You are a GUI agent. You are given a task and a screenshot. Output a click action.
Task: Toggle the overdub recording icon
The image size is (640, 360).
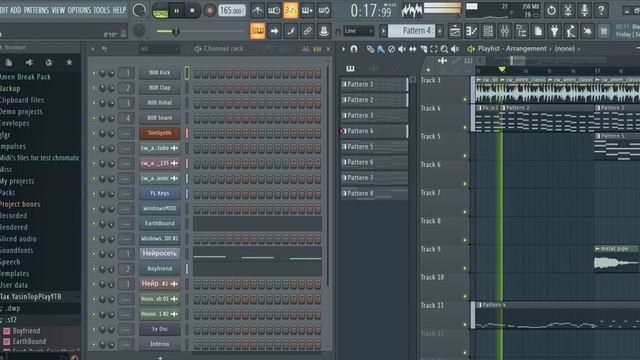click(307, 10)
